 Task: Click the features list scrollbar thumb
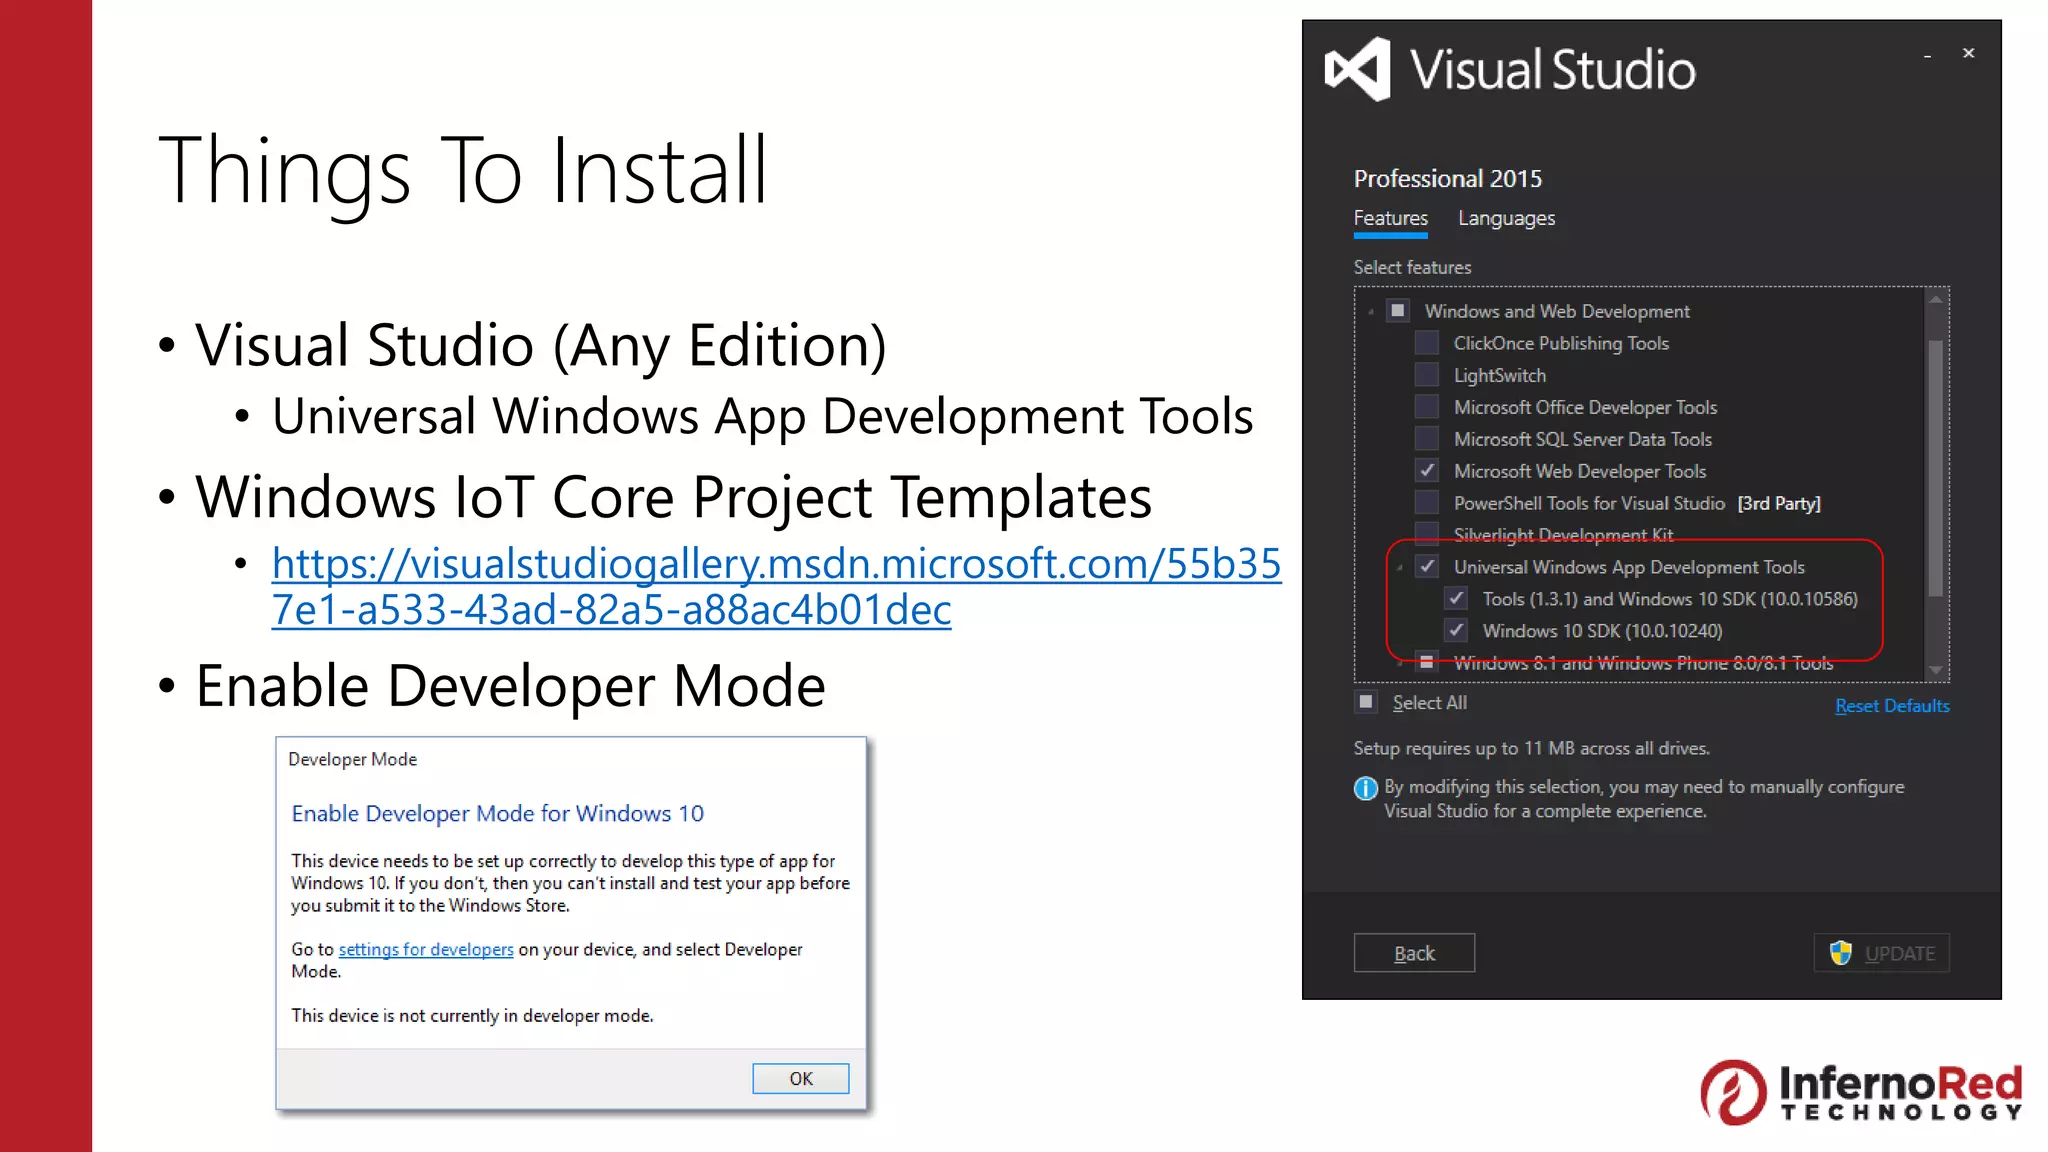(1936, 467)
